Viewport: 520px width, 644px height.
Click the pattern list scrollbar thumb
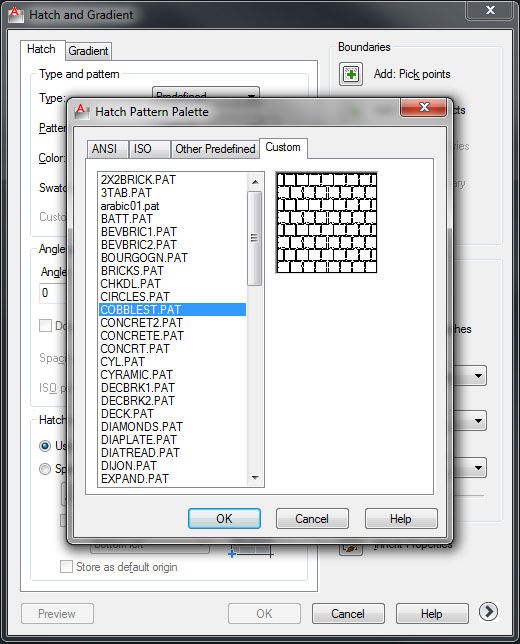(x=255, y=238)
